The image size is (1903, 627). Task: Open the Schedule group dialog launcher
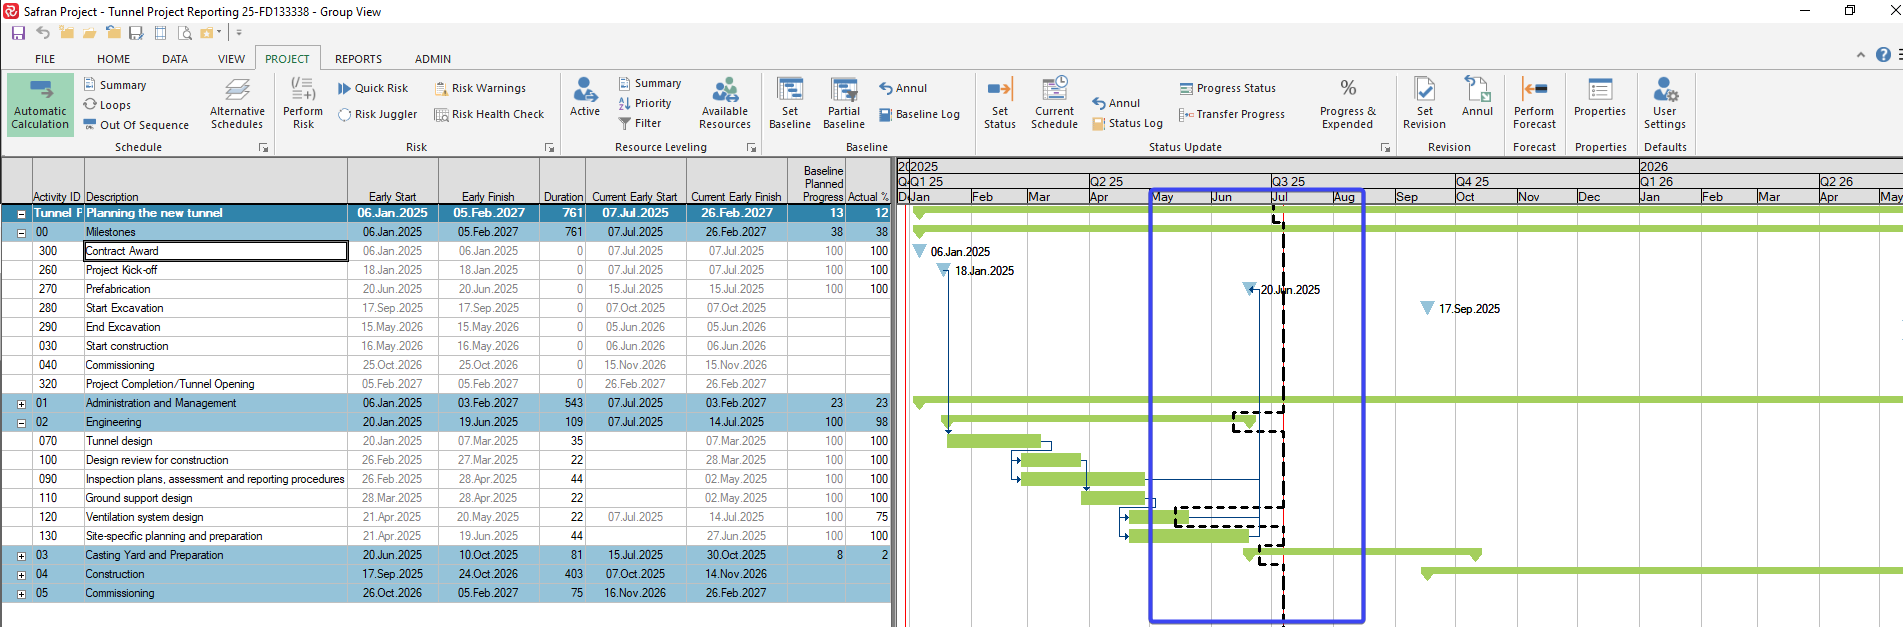click(x=264, y=148)
